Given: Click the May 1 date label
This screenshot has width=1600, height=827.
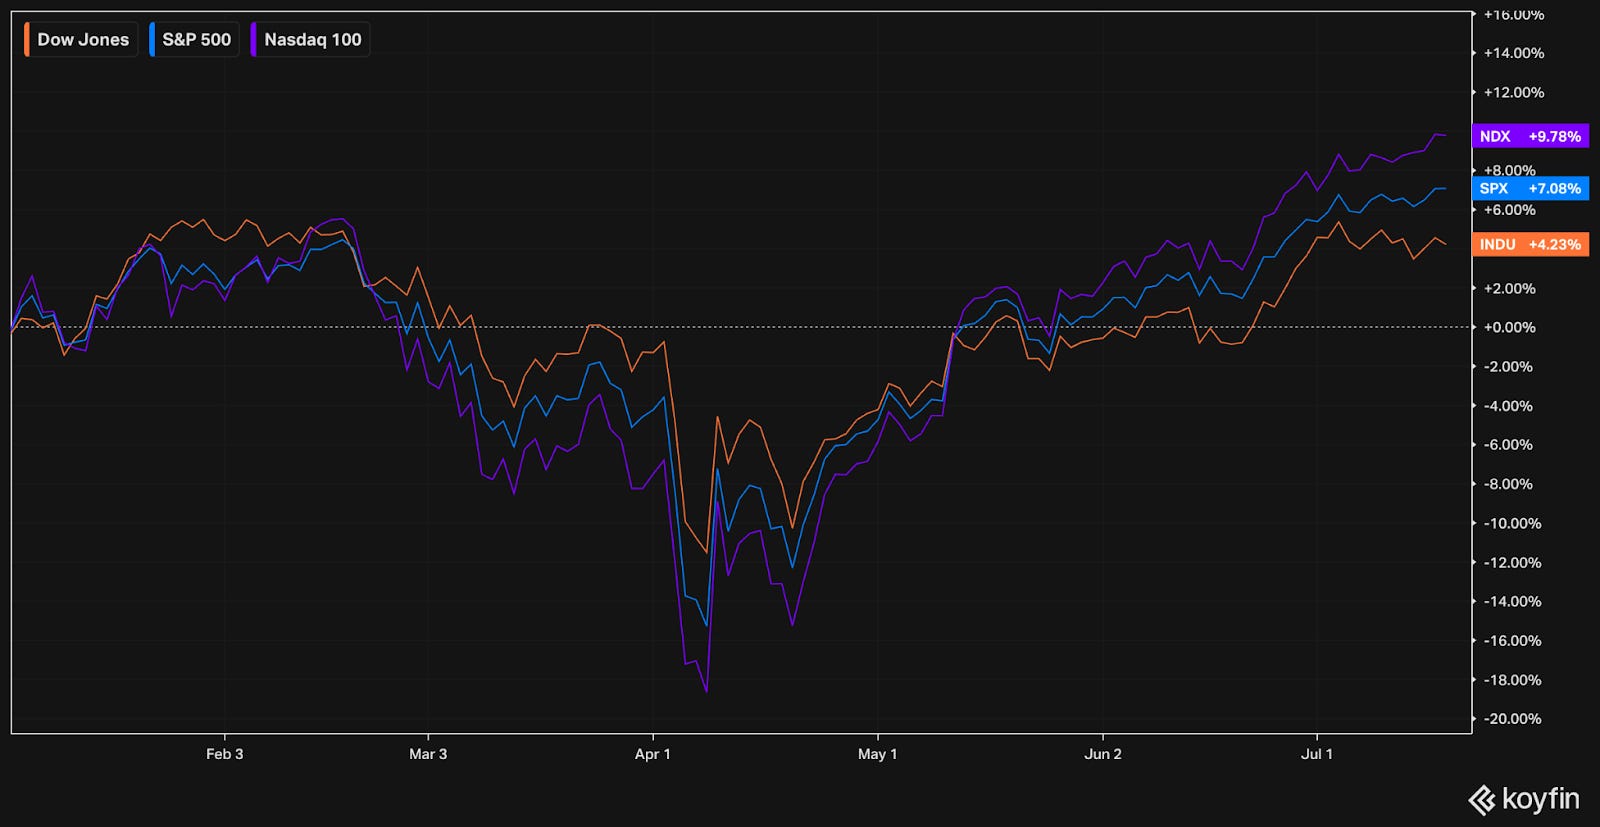Looking at the screenshot, I should (x=877, y=754).
